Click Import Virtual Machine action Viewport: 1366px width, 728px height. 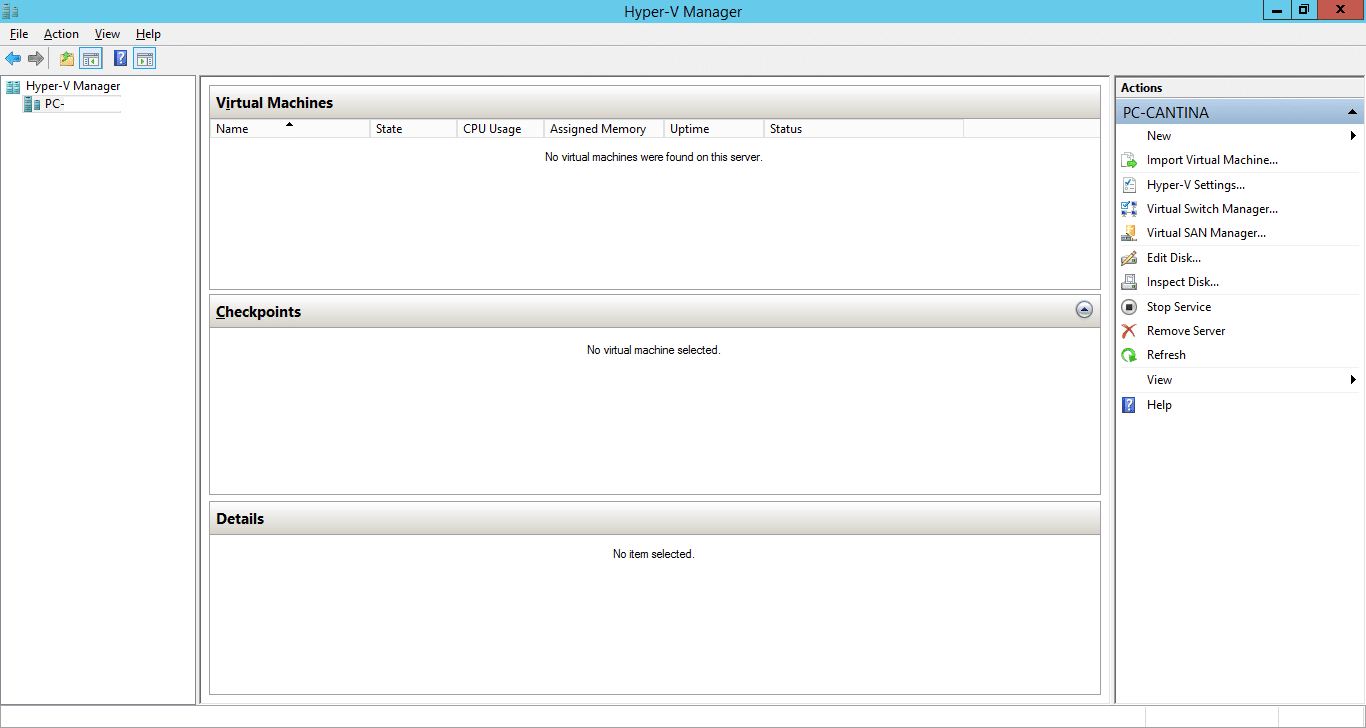1212,160
